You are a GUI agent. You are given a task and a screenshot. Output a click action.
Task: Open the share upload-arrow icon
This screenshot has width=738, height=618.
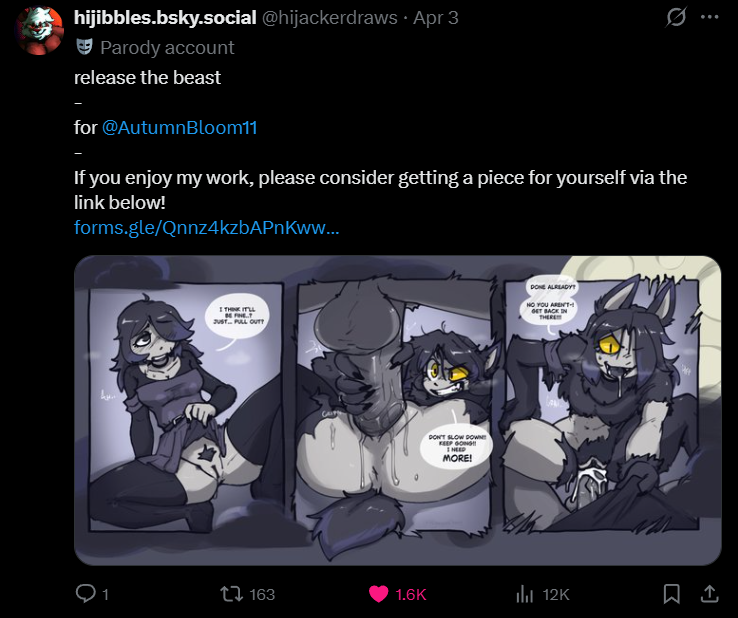(709, 594)
